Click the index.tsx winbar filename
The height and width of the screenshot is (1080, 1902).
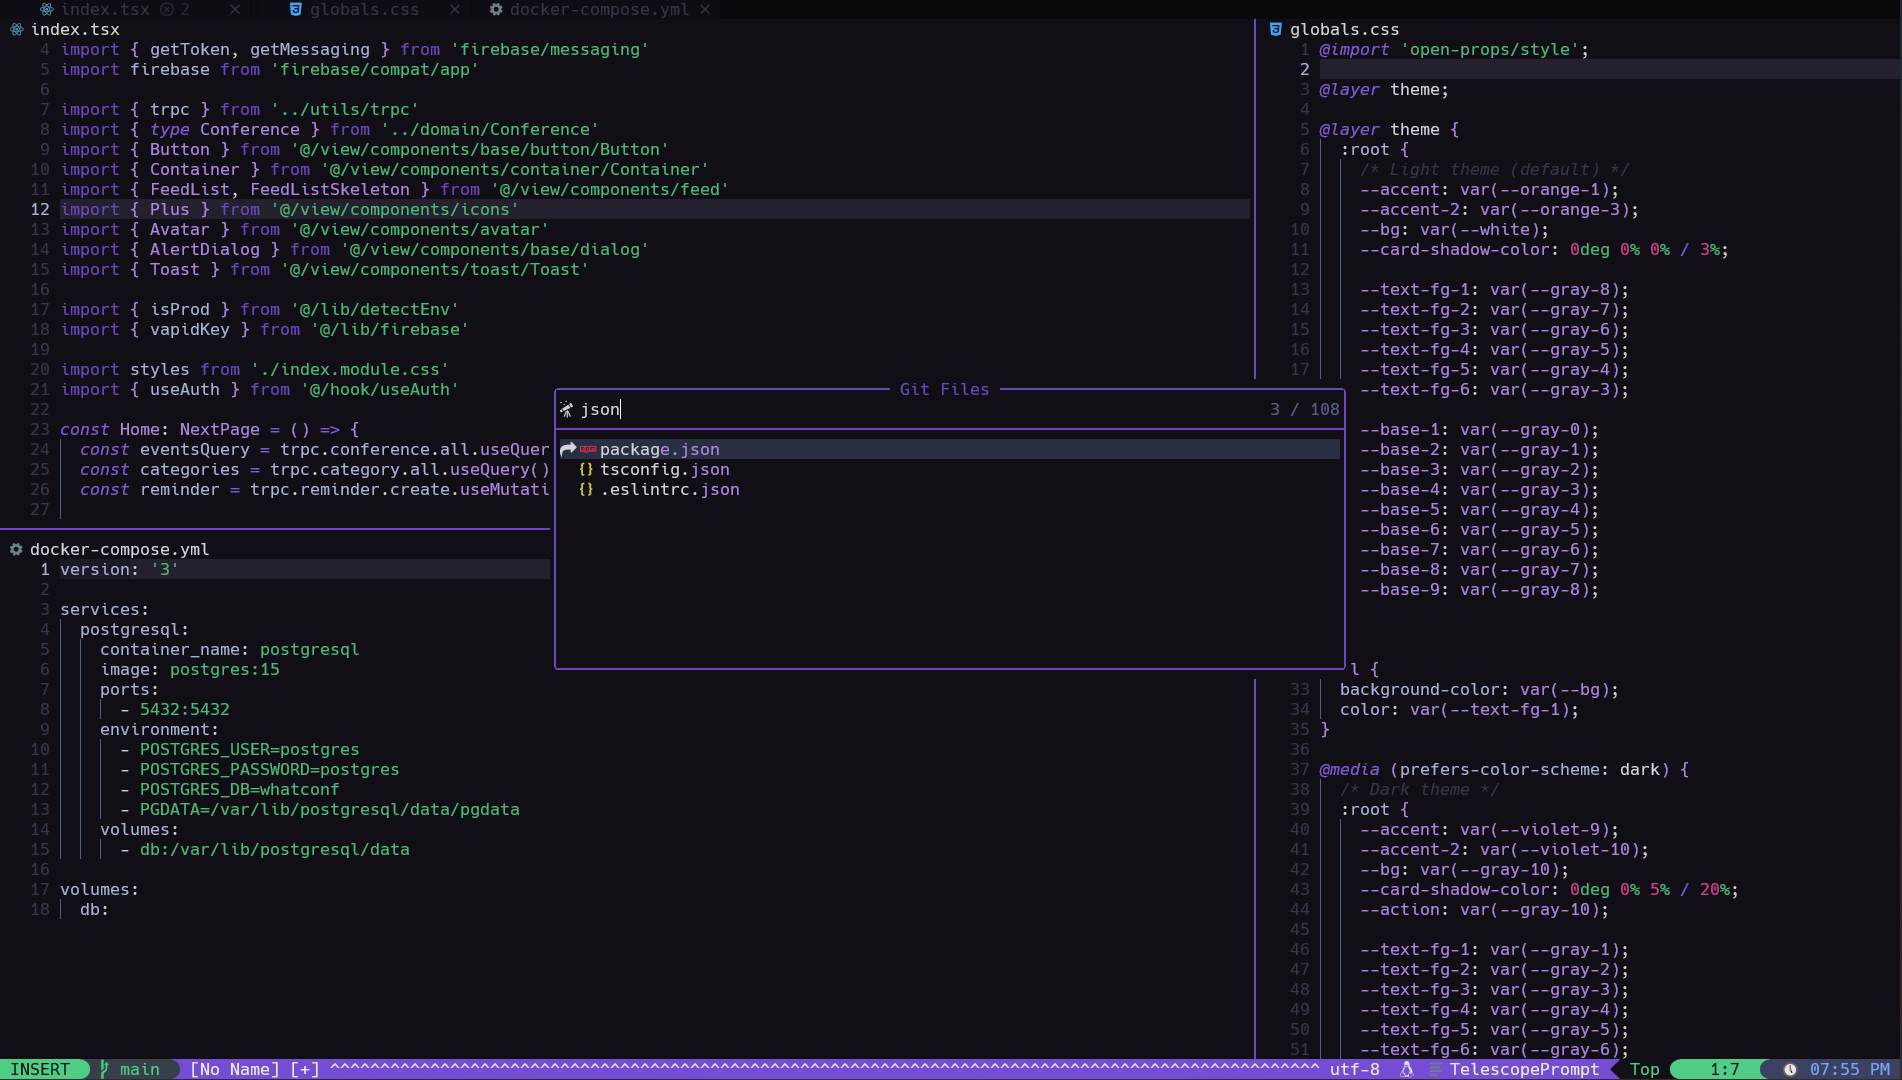pos(75,29)
